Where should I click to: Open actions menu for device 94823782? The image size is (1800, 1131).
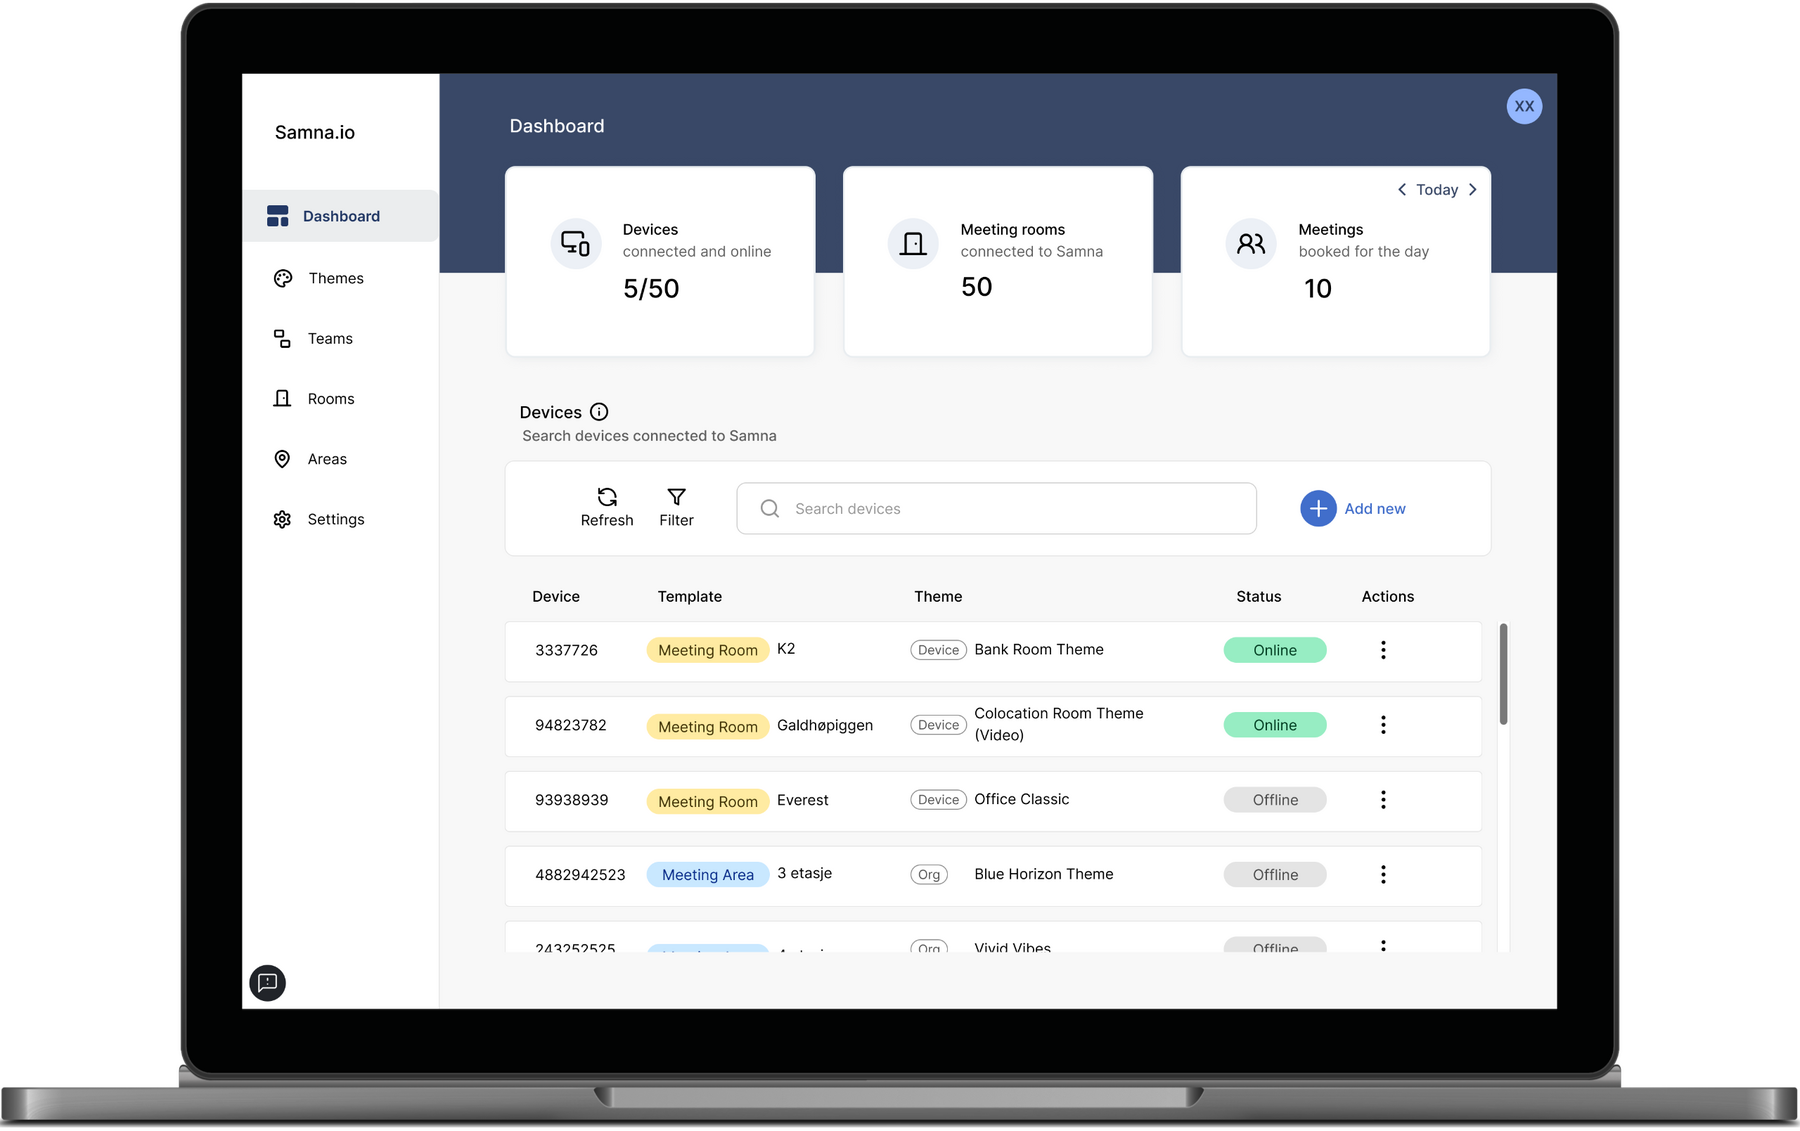point(1383,725)
